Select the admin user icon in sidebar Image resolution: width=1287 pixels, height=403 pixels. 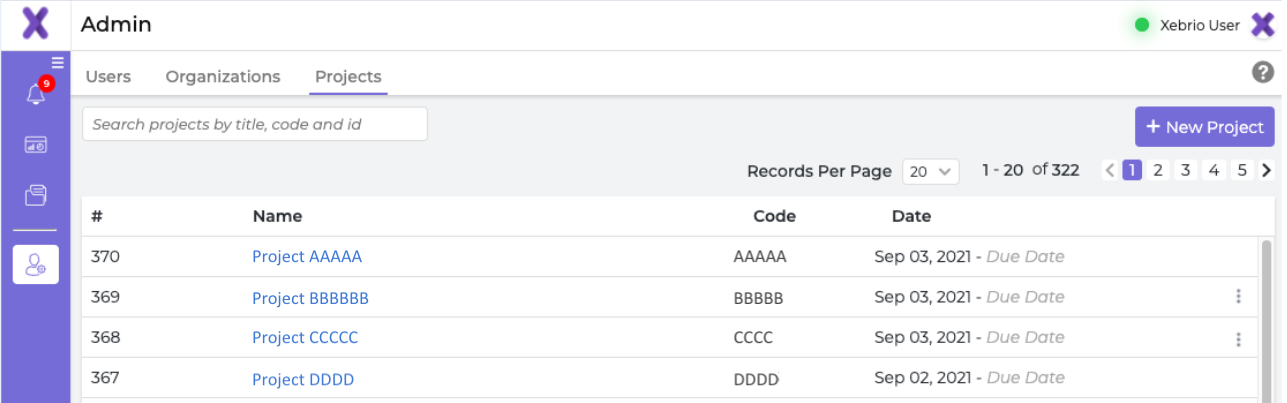36,264
